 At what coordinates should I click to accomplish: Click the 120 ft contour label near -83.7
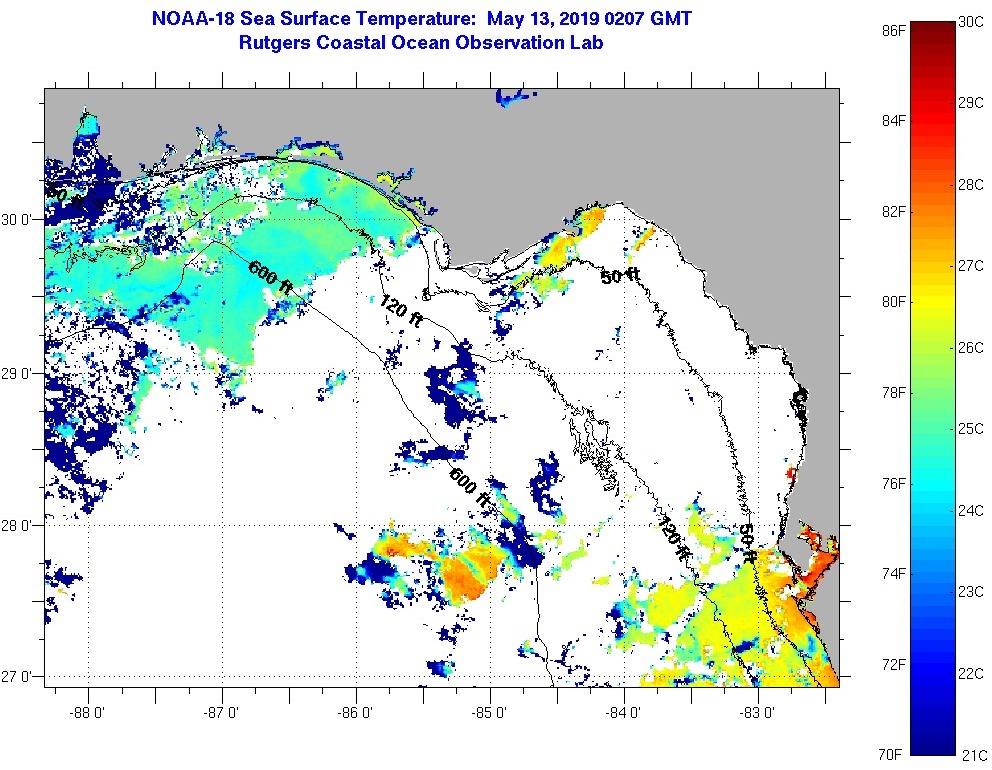tap(674, 538)
